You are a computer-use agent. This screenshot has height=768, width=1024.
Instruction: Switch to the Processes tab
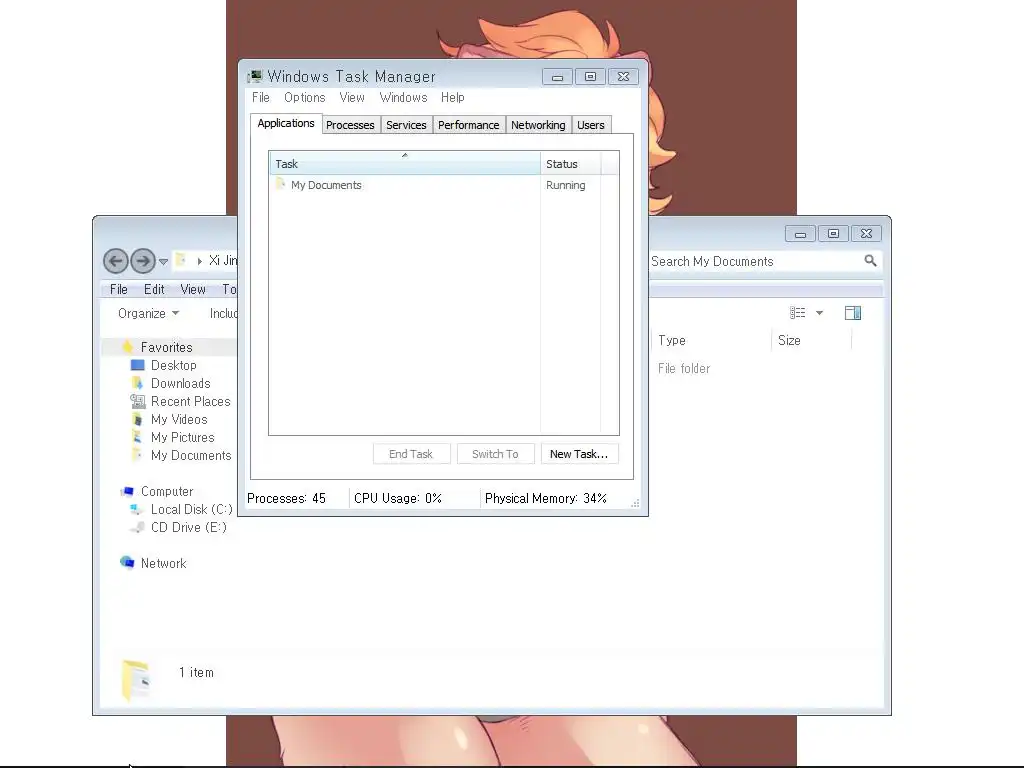[350, 125]
